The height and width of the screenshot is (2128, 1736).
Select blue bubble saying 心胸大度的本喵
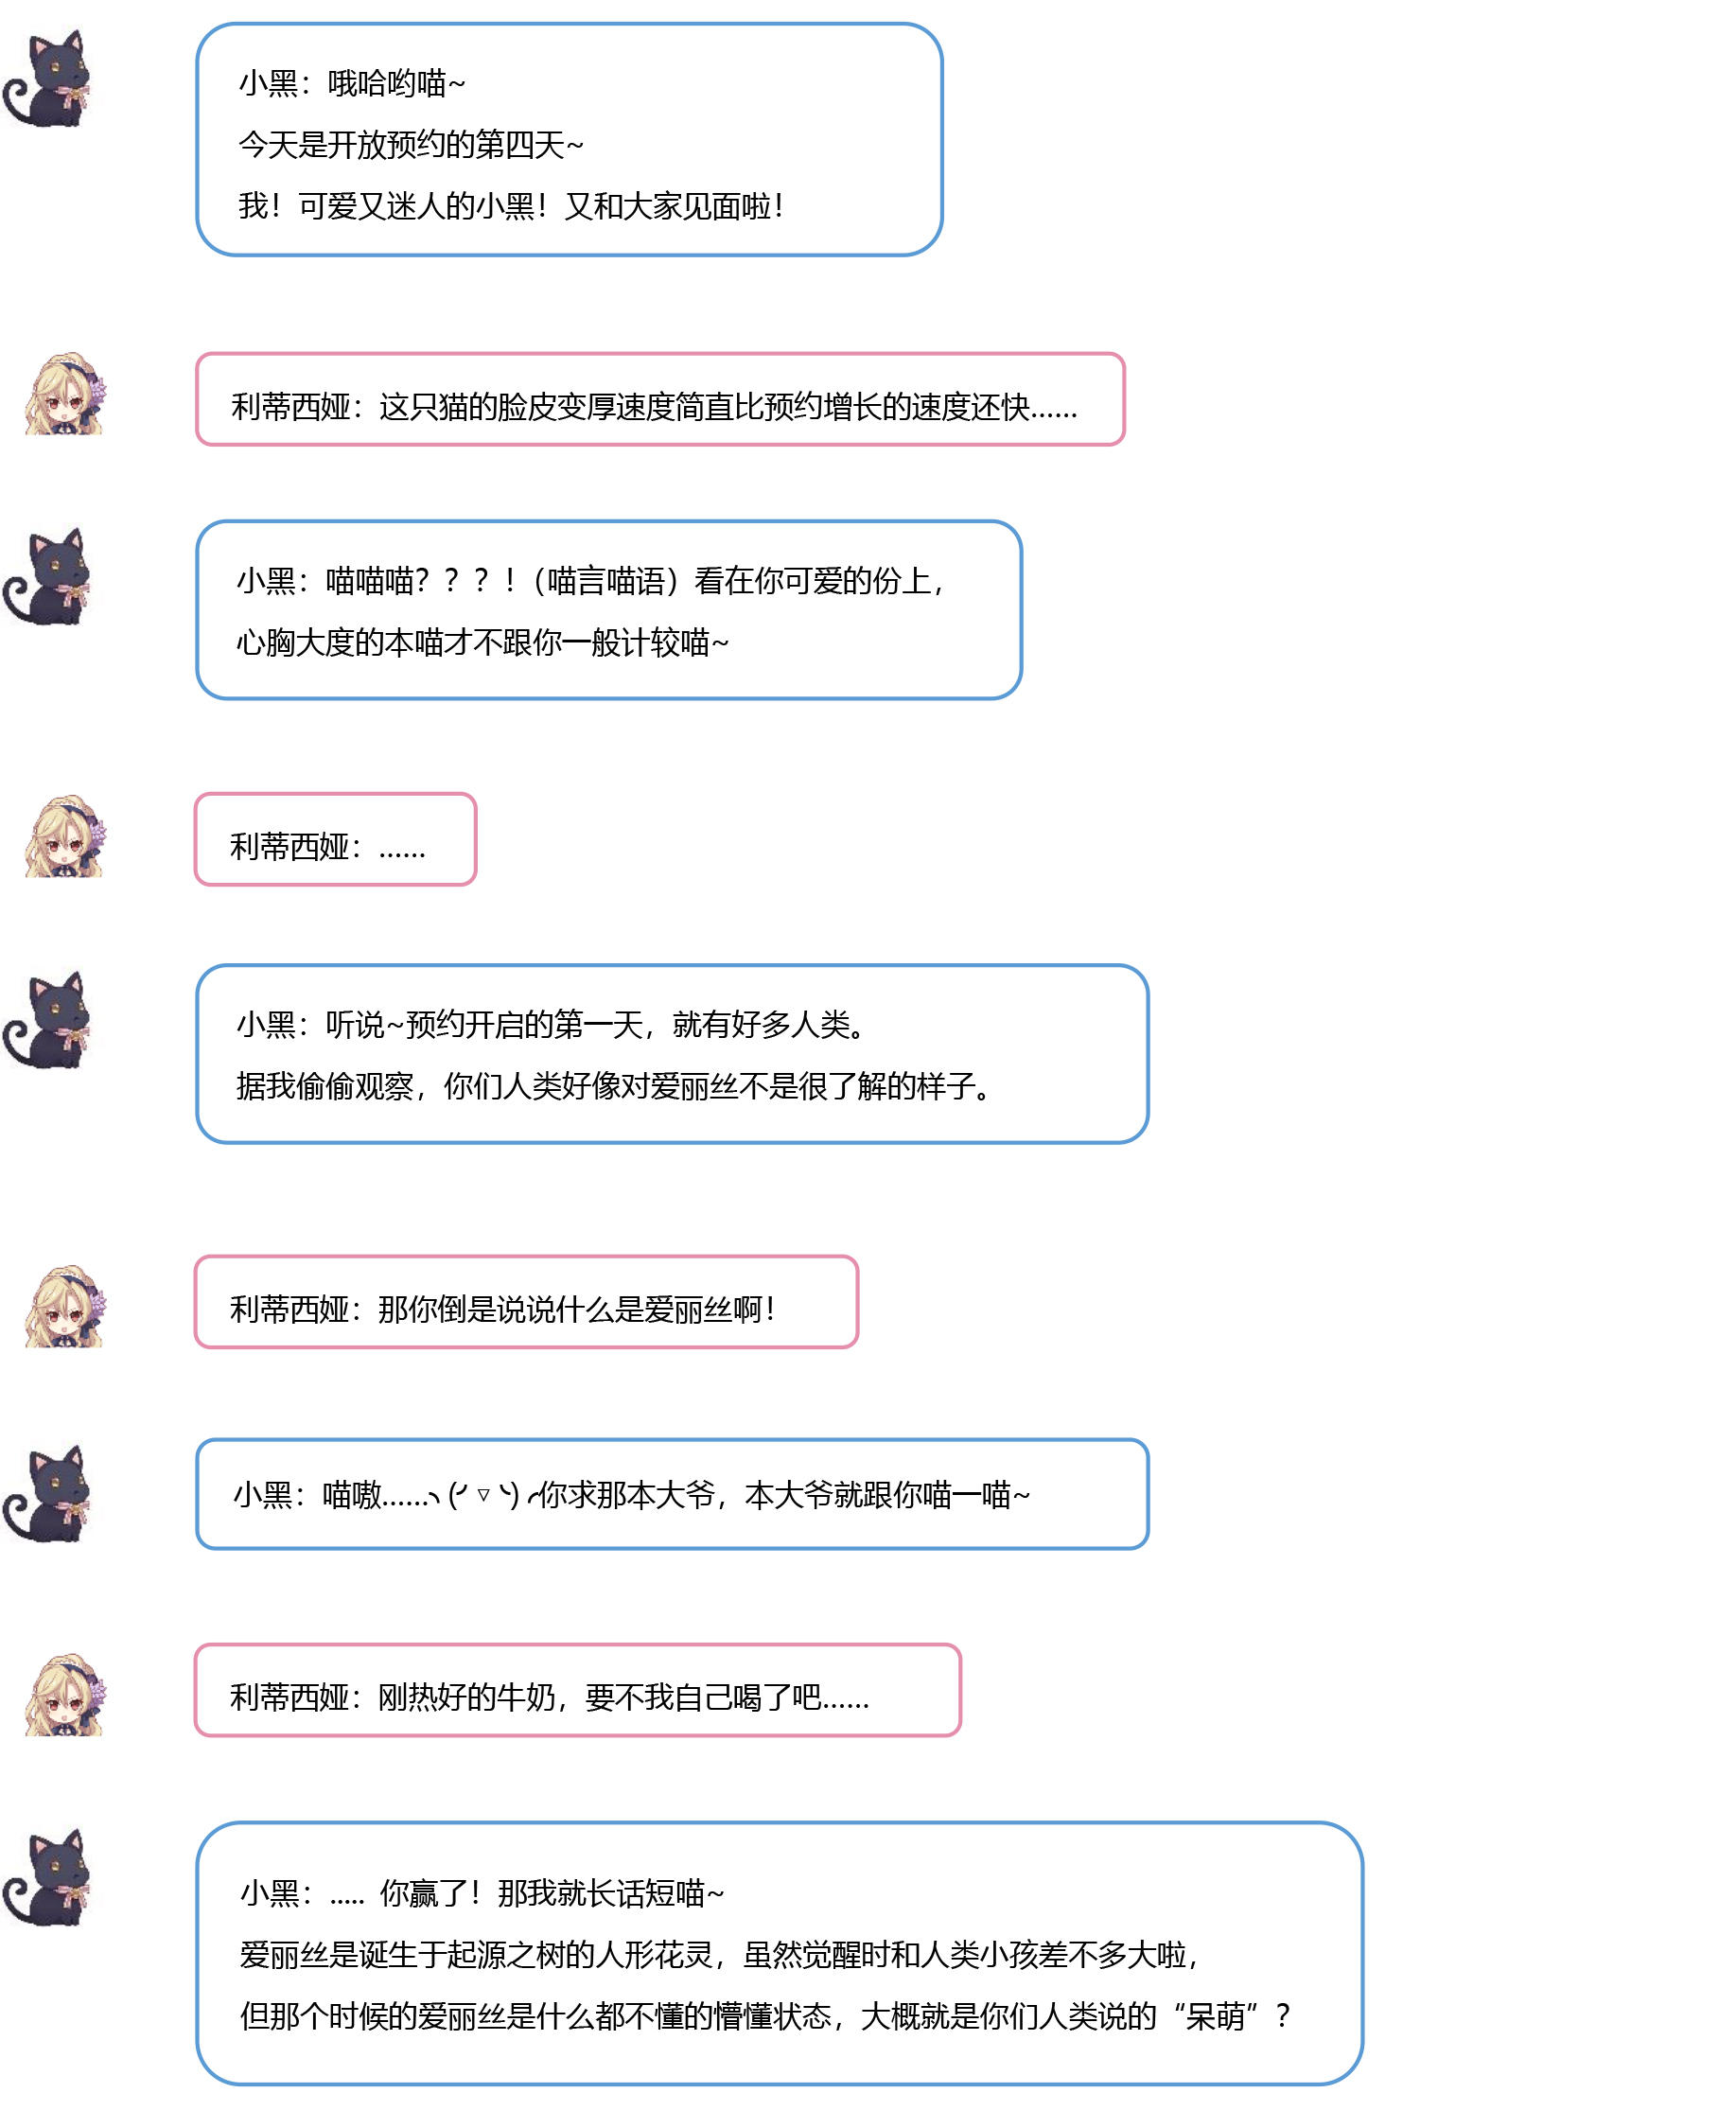(x=609, y=610)
